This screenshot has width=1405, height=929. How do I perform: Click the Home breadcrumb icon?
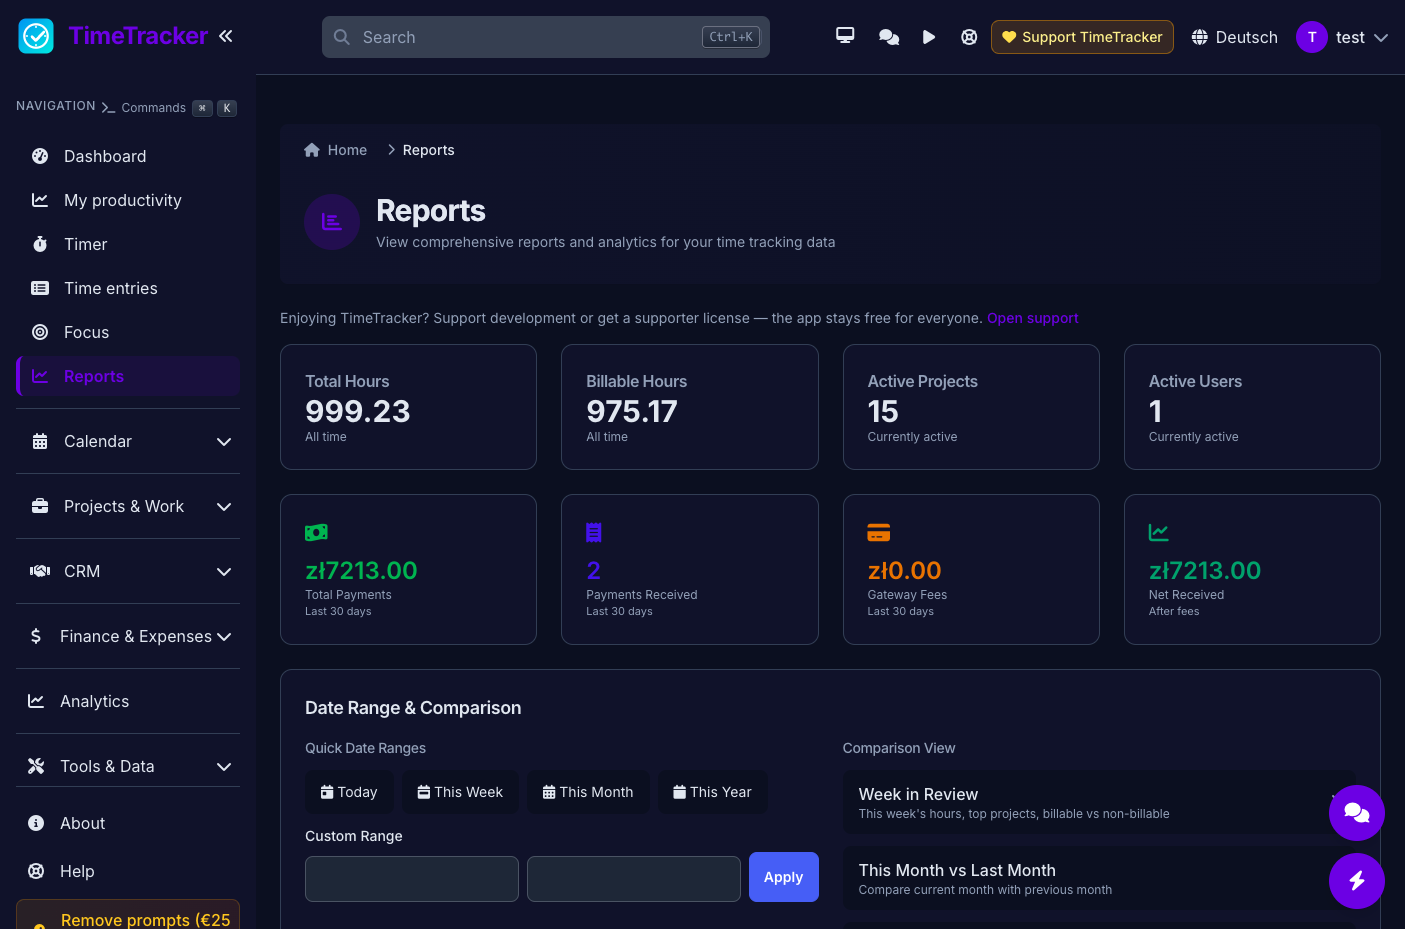point(312,150)
